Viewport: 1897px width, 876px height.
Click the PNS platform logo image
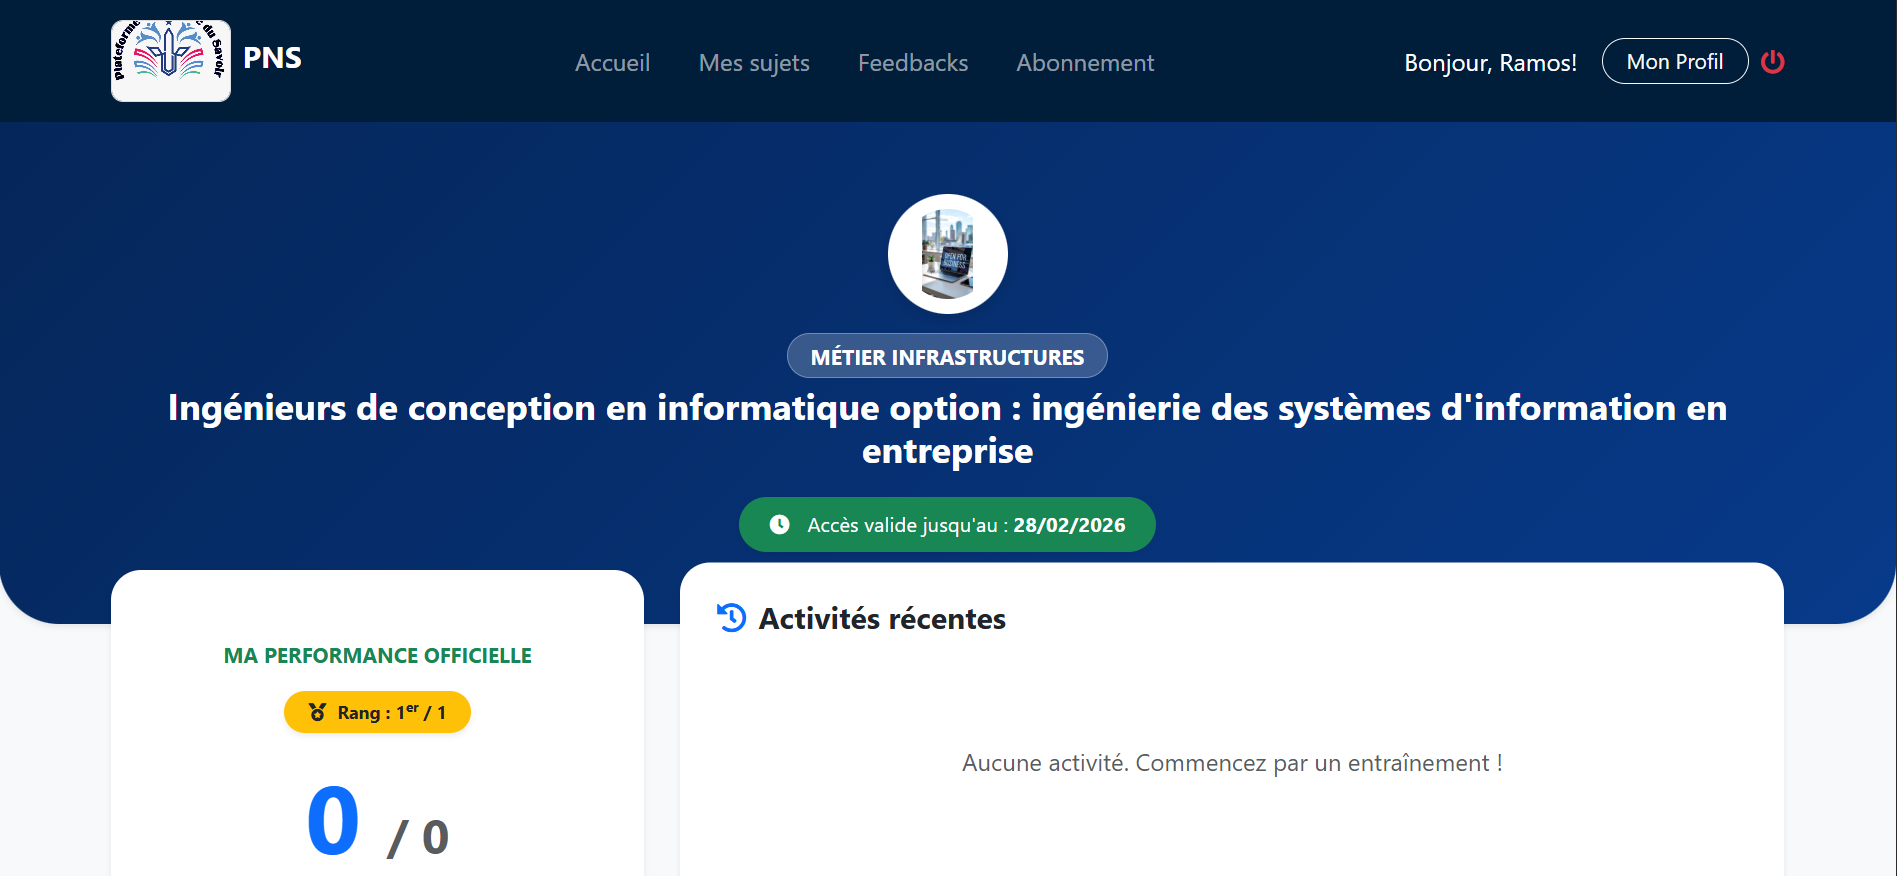(x=171, y=61)
